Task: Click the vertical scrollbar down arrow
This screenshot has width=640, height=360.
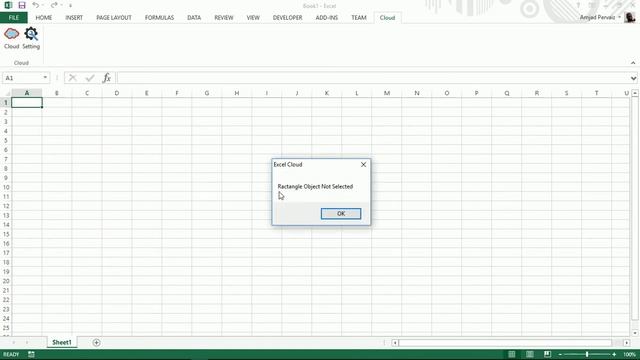Action: tap(635, 333)
